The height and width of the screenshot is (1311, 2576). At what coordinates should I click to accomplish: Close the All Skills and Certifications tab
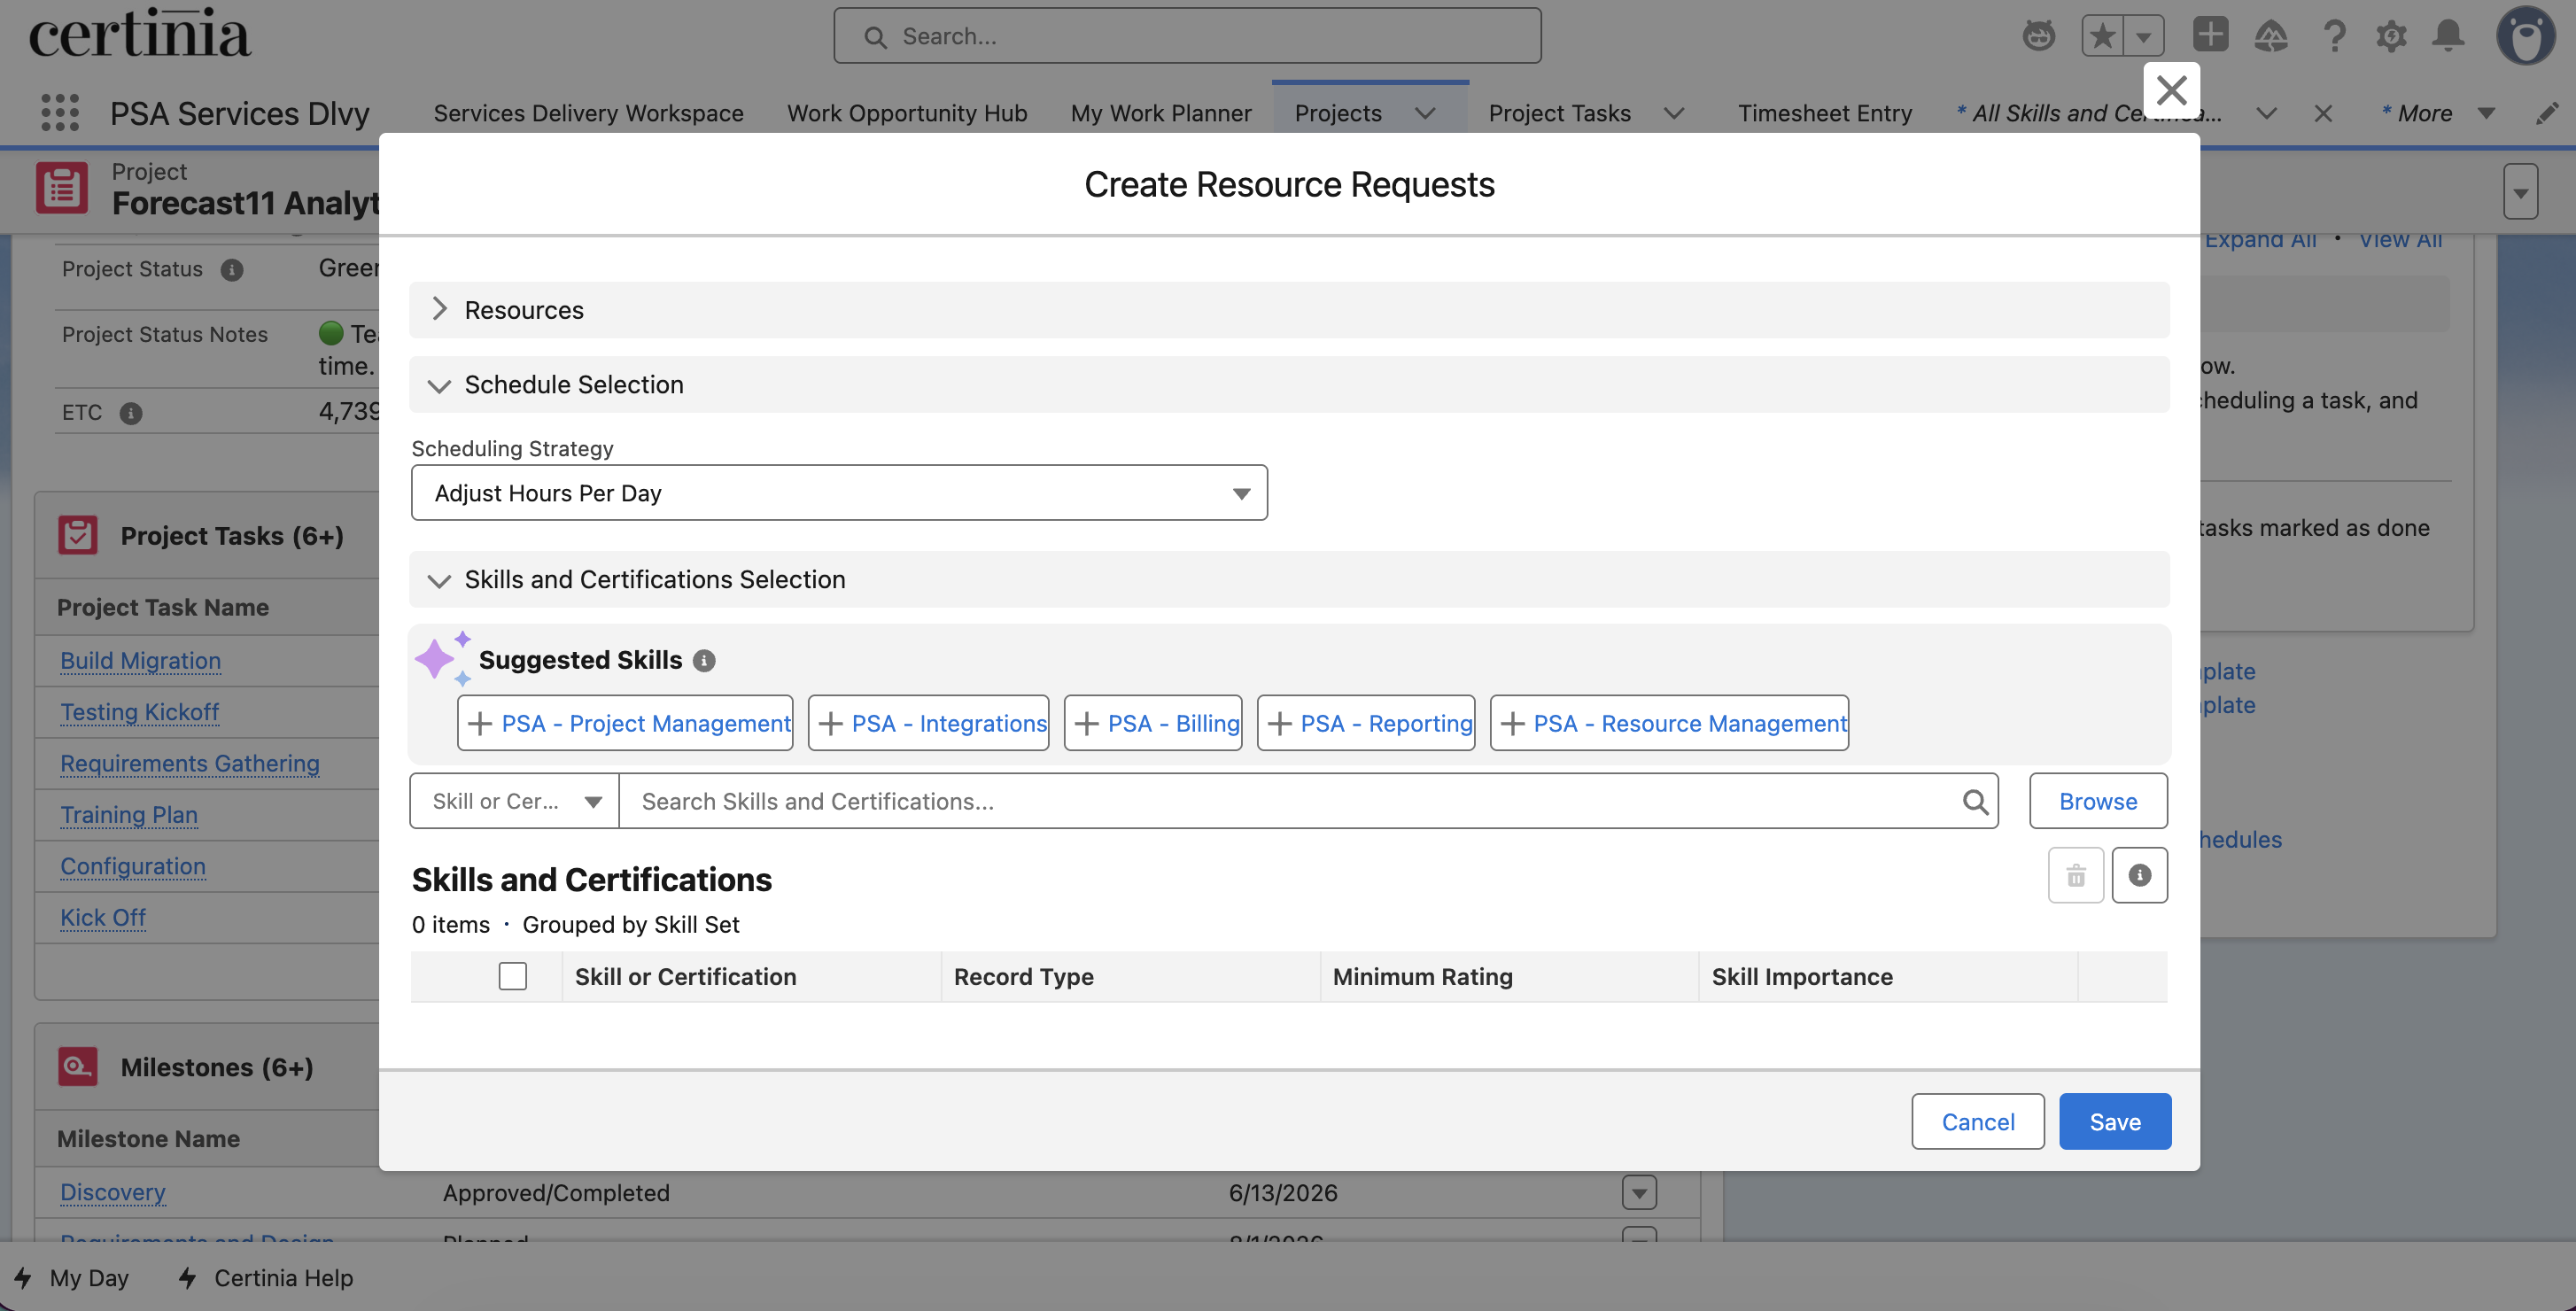[2323, 114]
